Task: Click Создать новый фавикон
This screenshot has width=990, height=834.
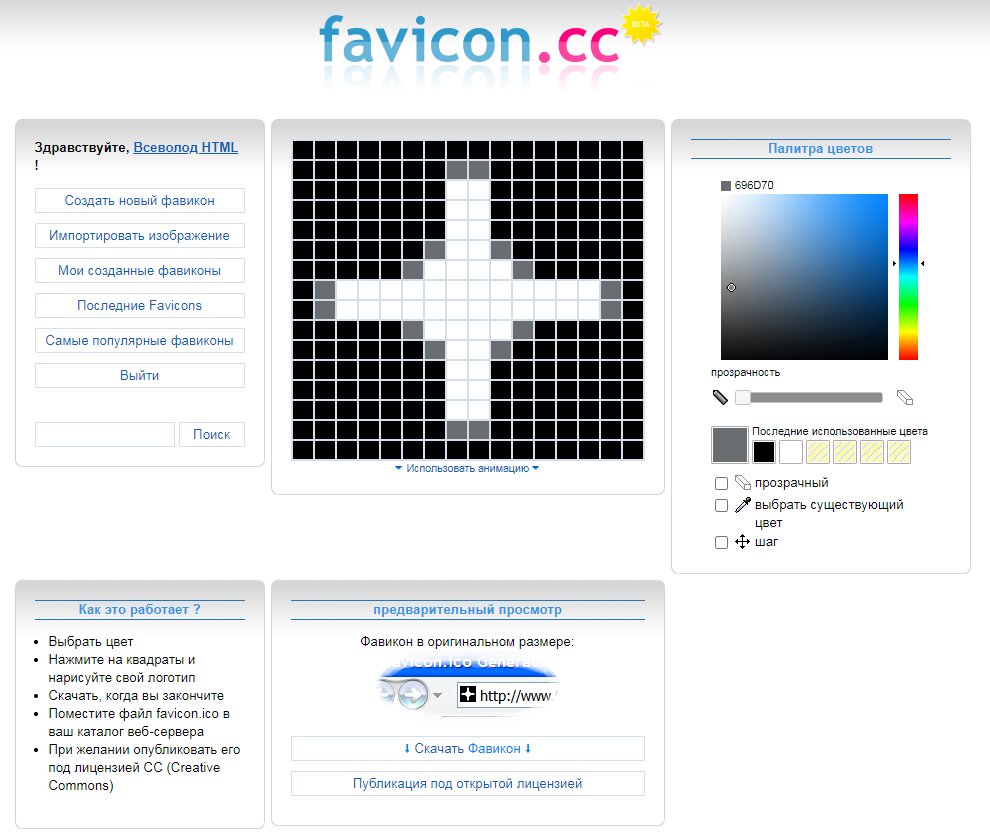Action: pos(140,200)
